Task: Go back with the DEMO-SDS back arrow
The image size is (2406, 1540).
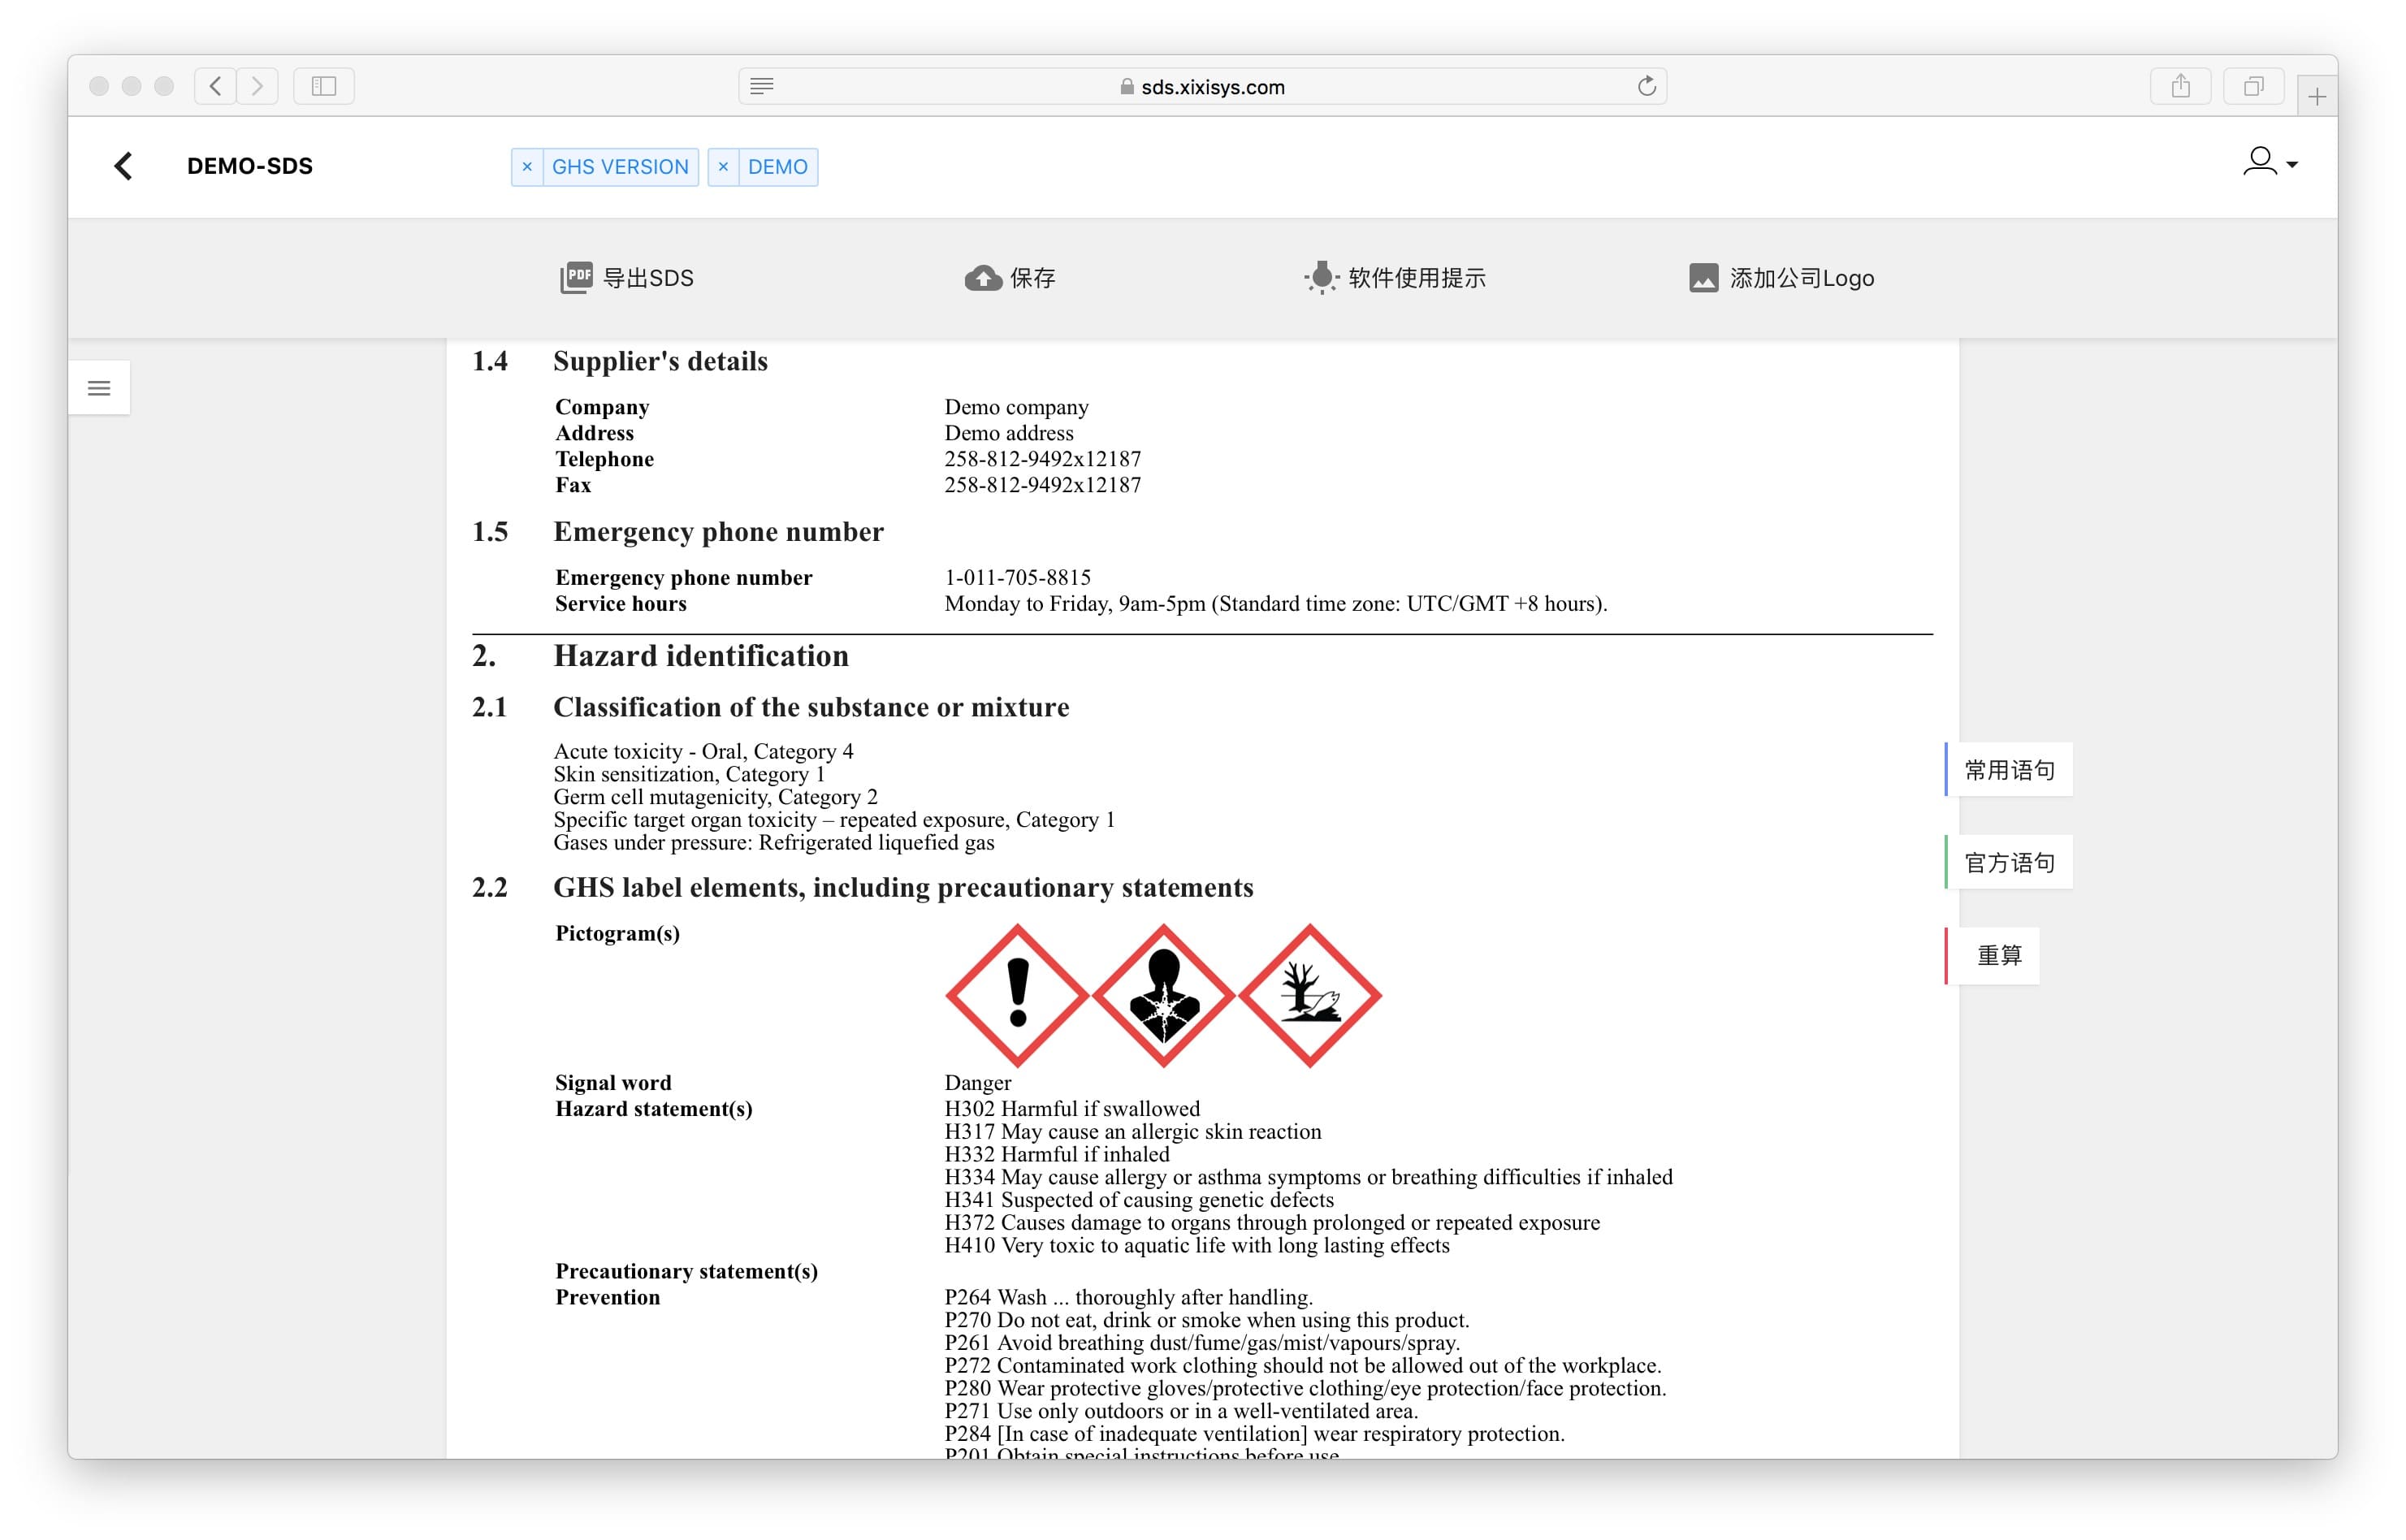Action: click(x=123, y=166)
